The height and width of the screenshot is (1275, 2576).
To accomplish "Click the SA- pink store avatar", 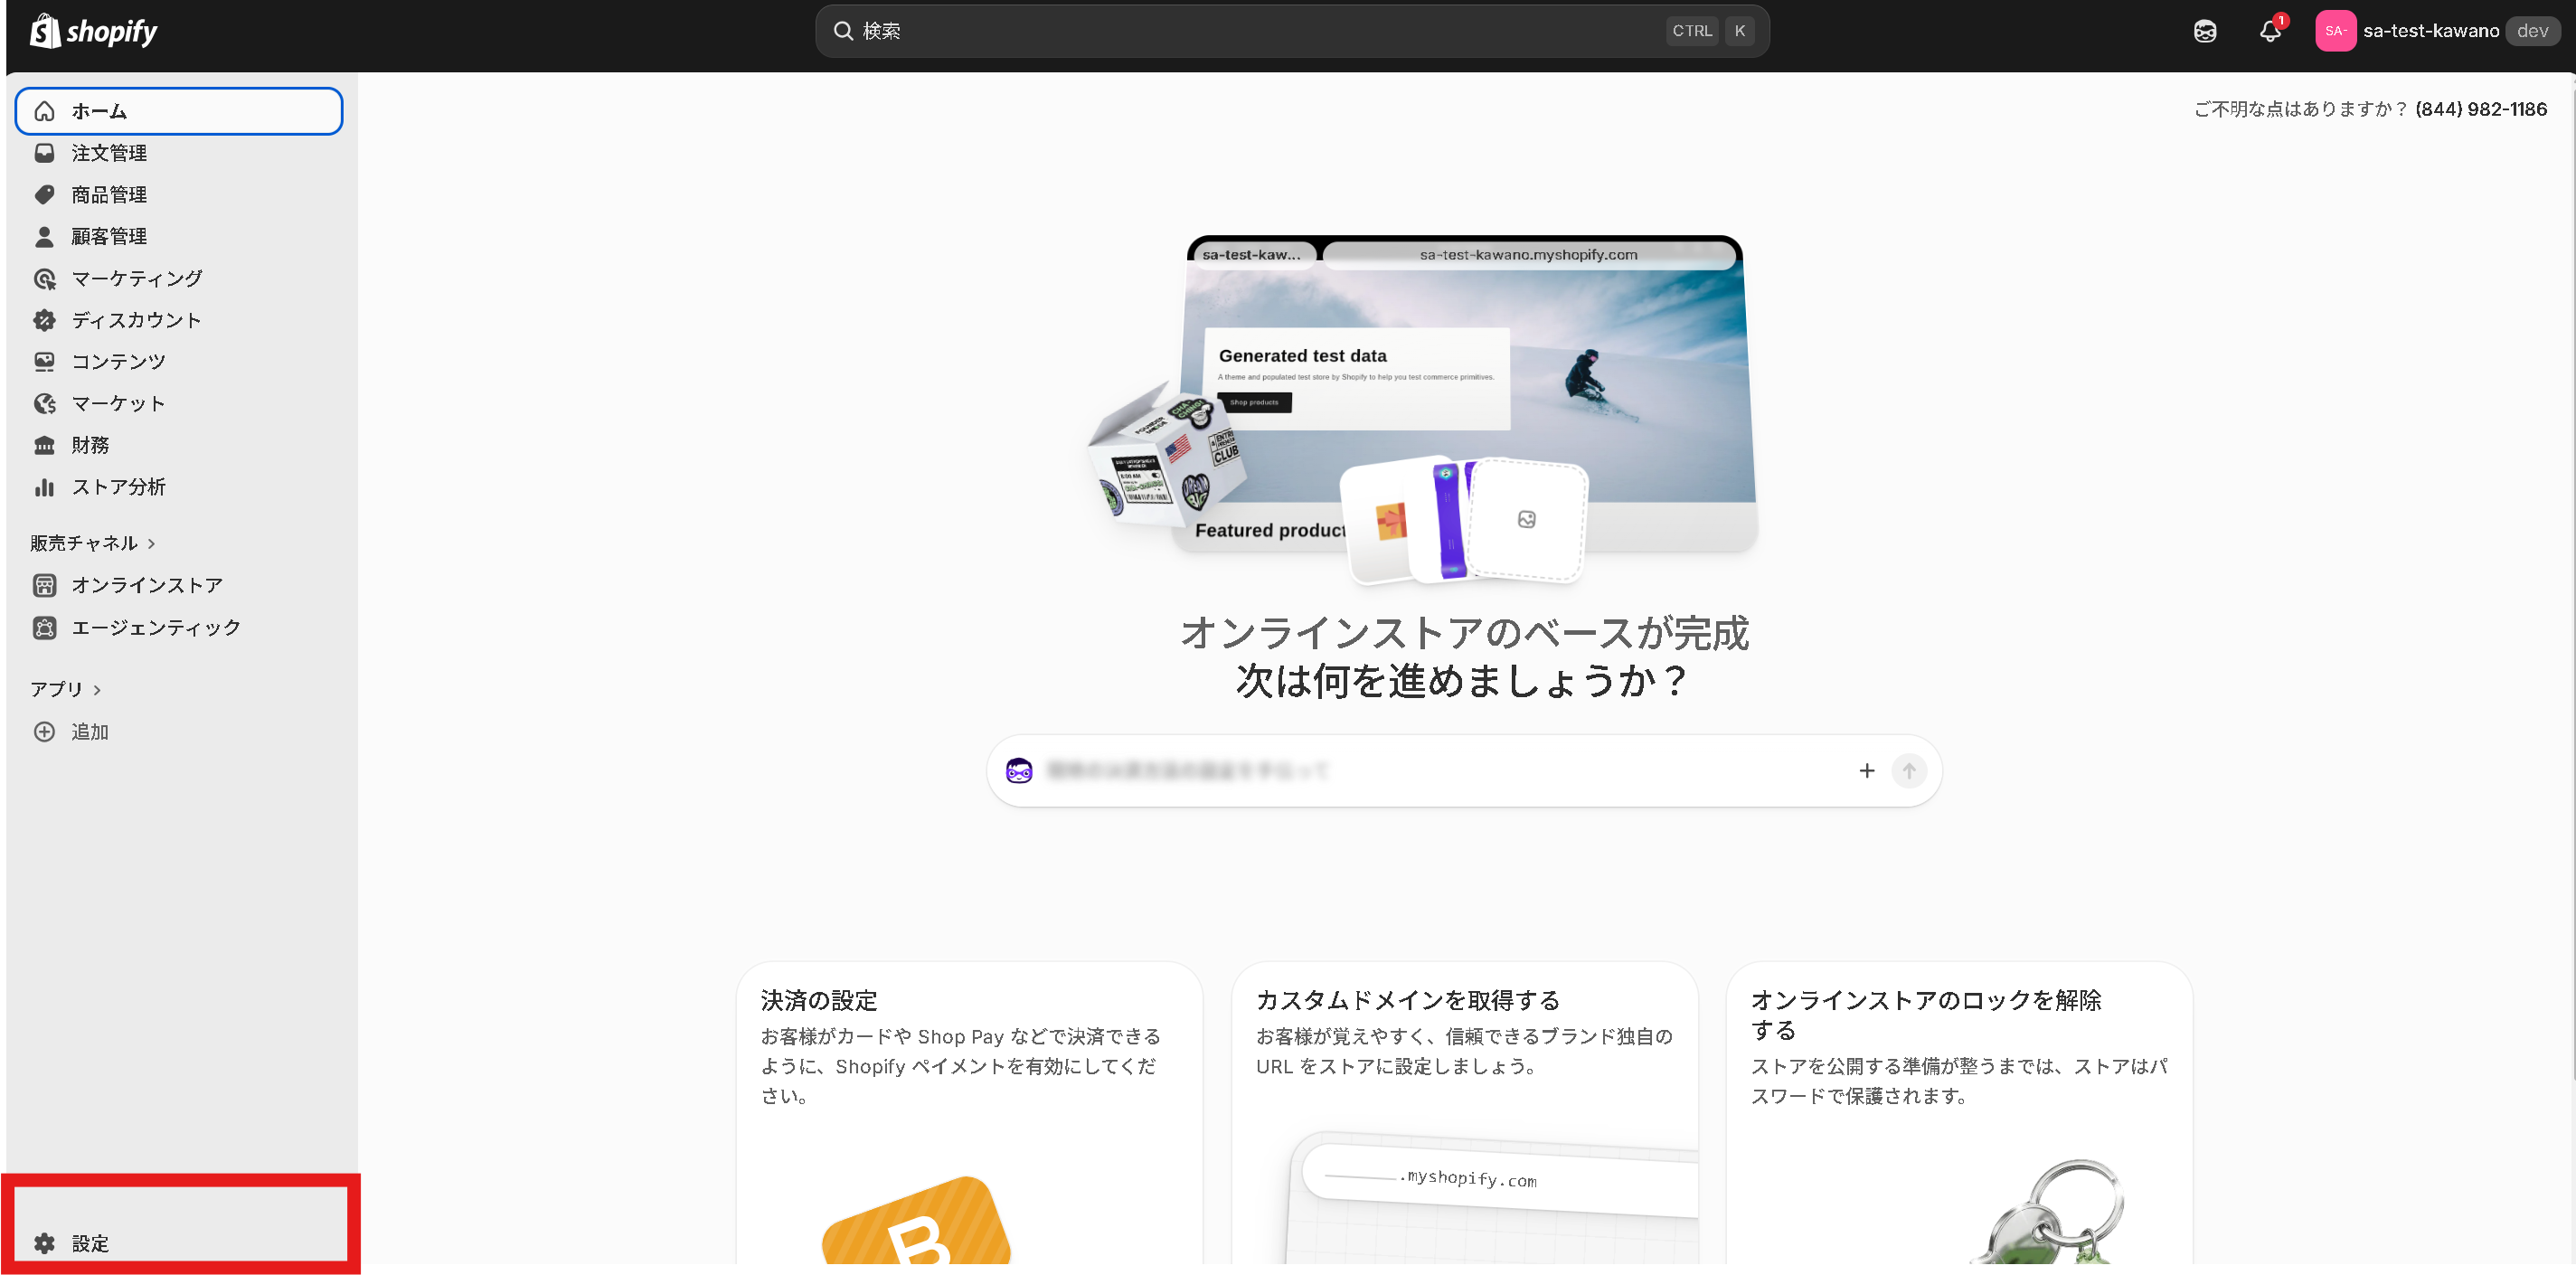I will point(2335,31).
